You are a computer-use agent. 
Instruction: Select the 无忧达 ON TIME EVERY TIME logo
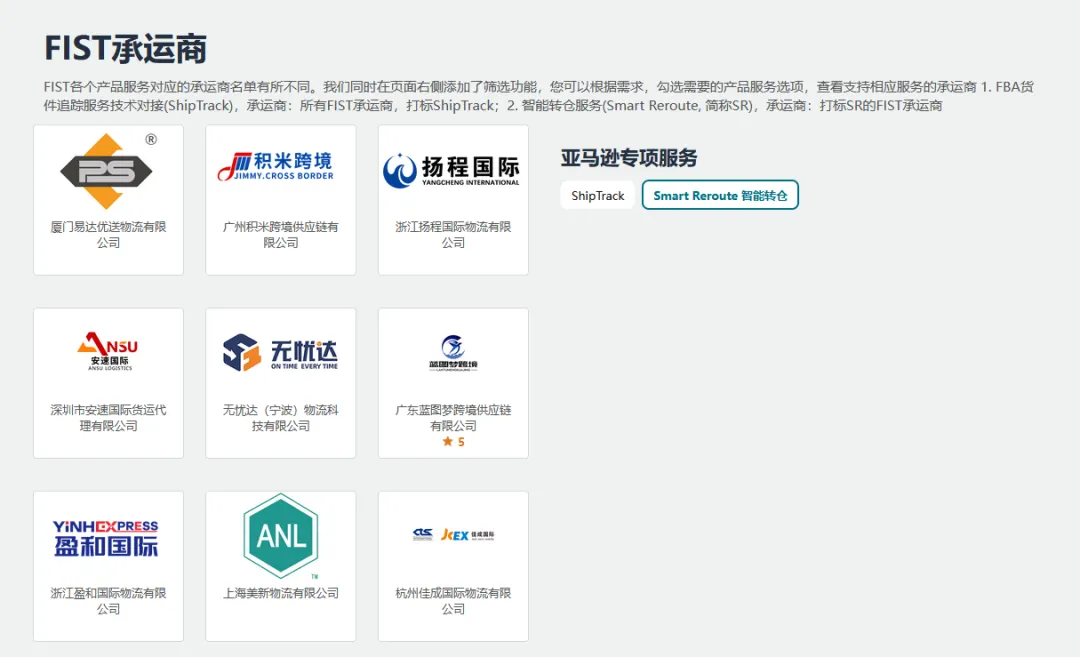tap(280, 352)
